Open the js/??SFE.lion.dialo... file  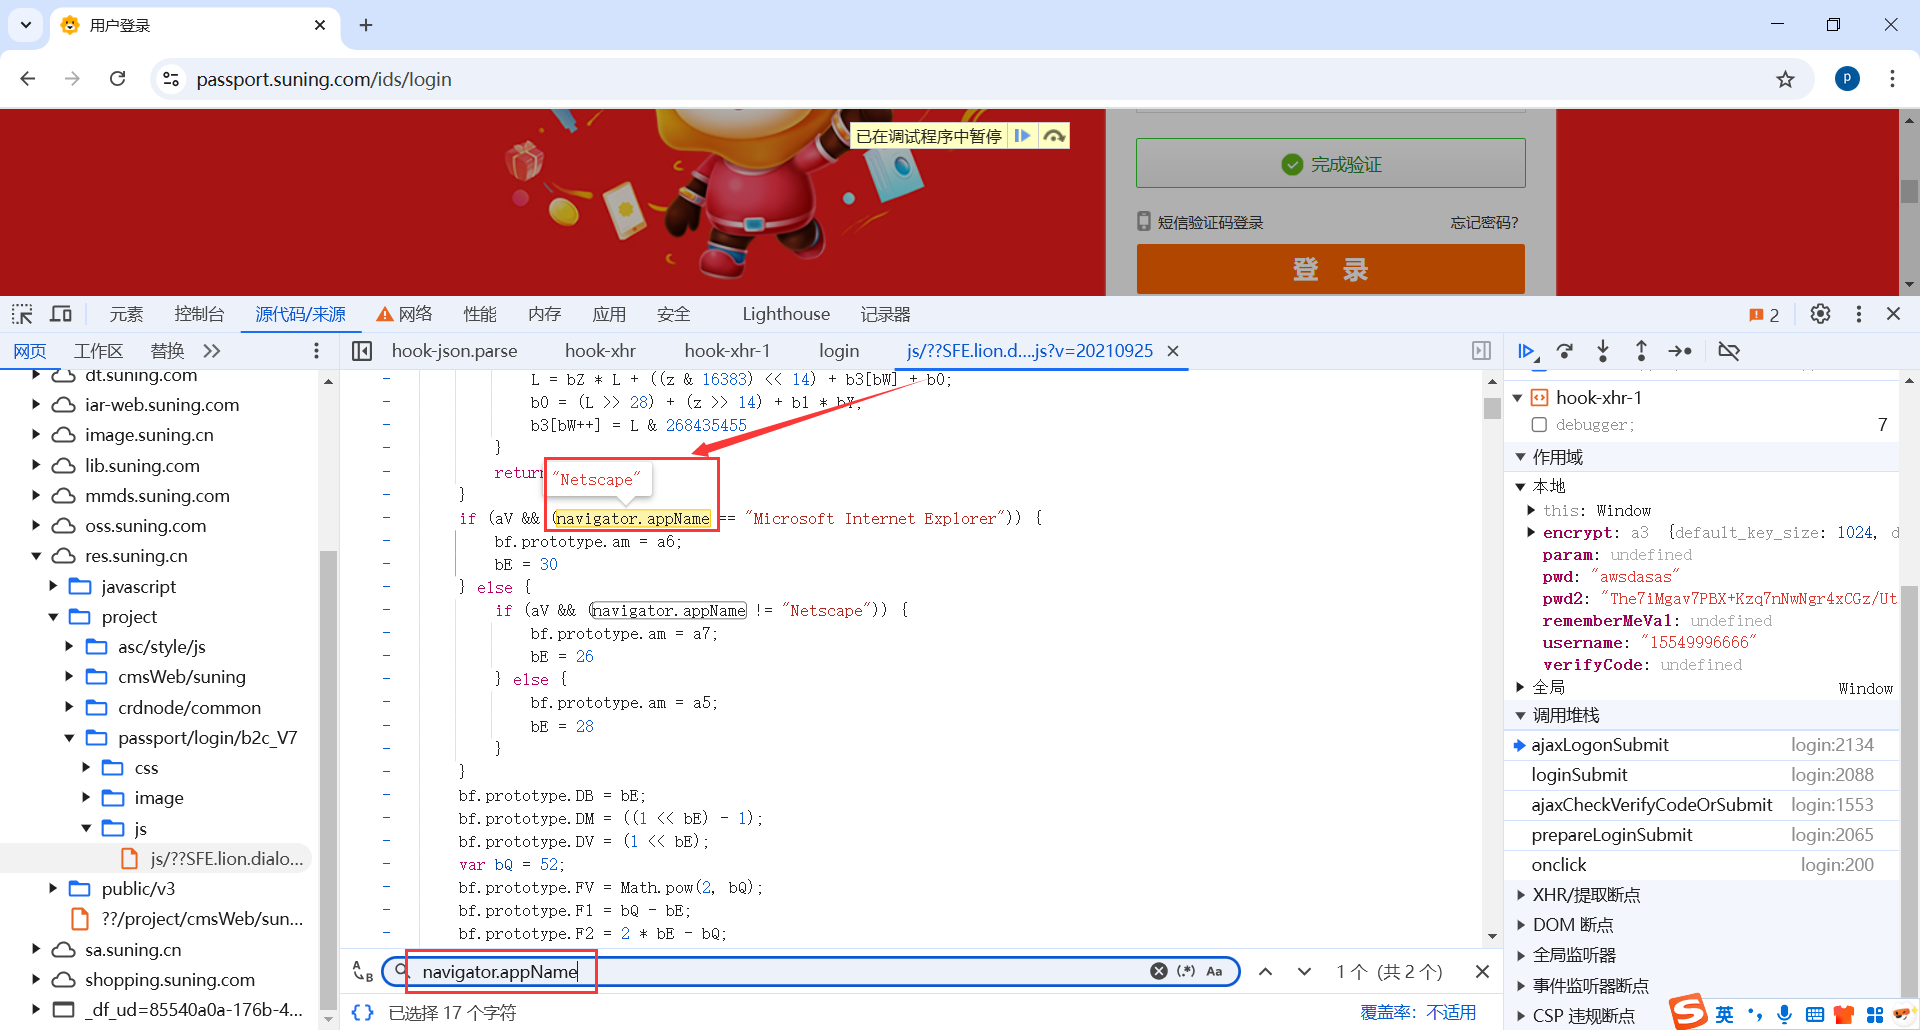225,858
